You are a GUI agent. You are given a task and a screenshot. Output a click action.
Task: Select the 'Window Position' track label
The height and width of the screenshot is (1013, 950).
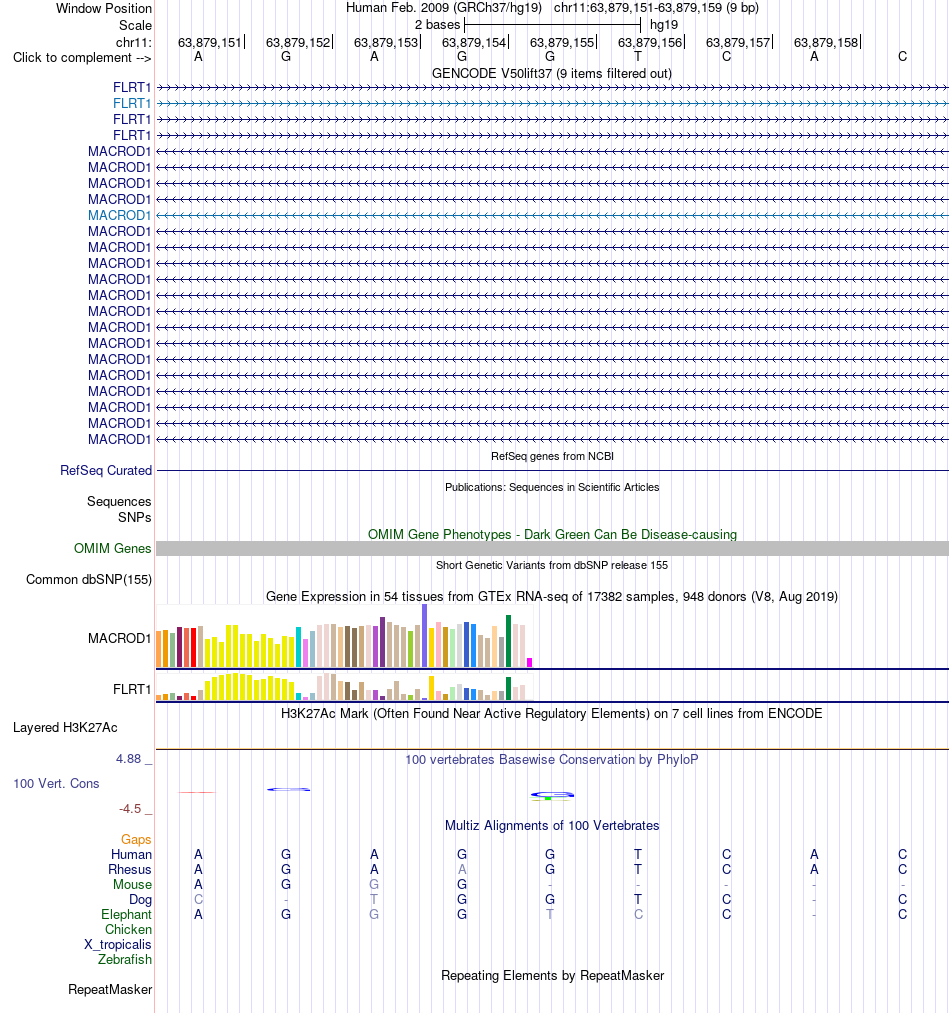click(x=104, y=8)
